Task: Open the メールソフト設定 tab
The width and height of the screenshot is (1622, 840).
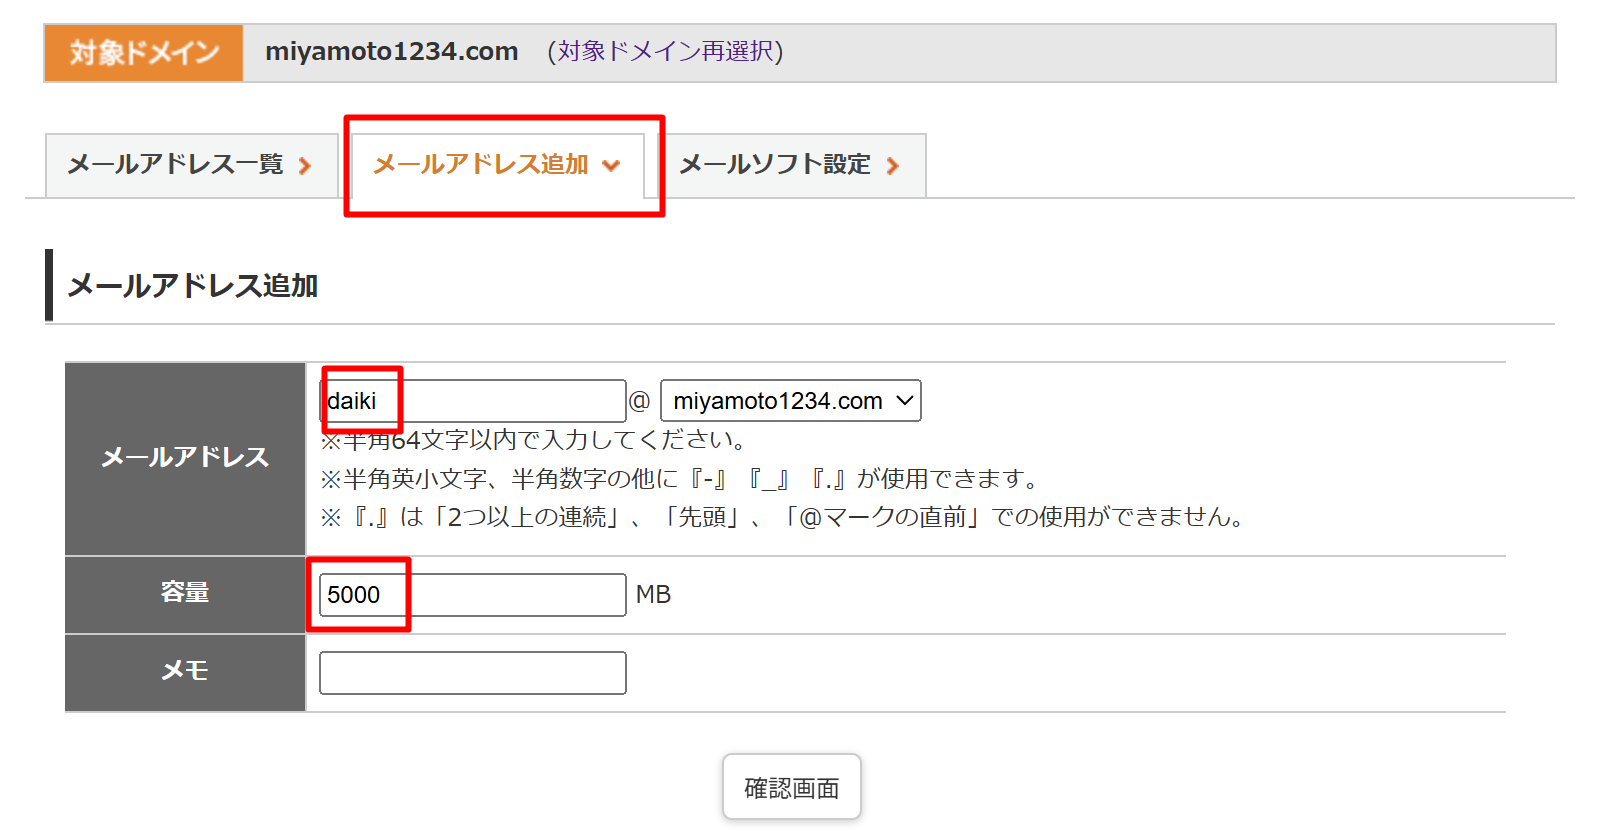Action: [775, 165]
